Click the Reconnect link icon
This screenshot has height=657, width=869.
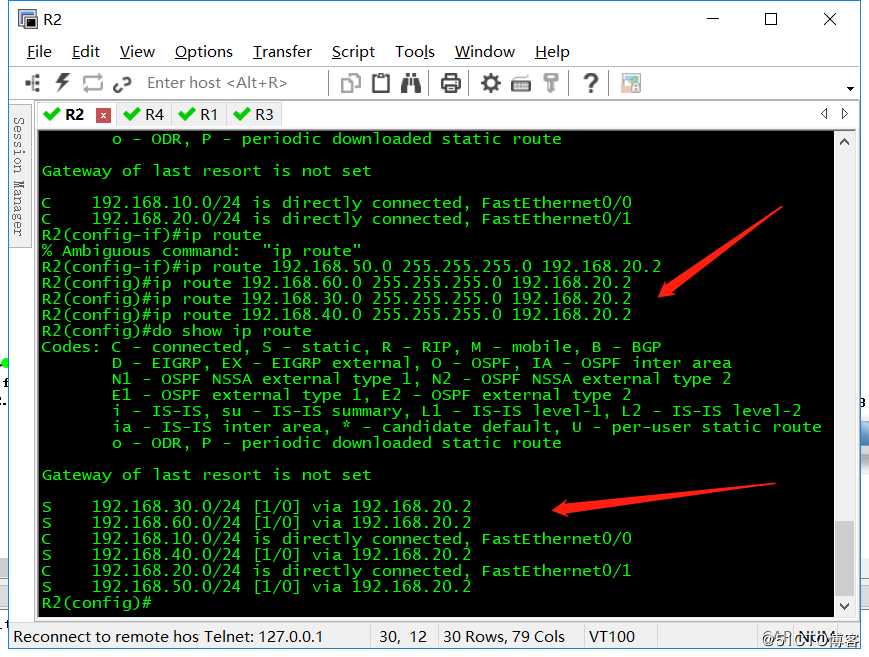pyautogui.click(x=122, y=84)
